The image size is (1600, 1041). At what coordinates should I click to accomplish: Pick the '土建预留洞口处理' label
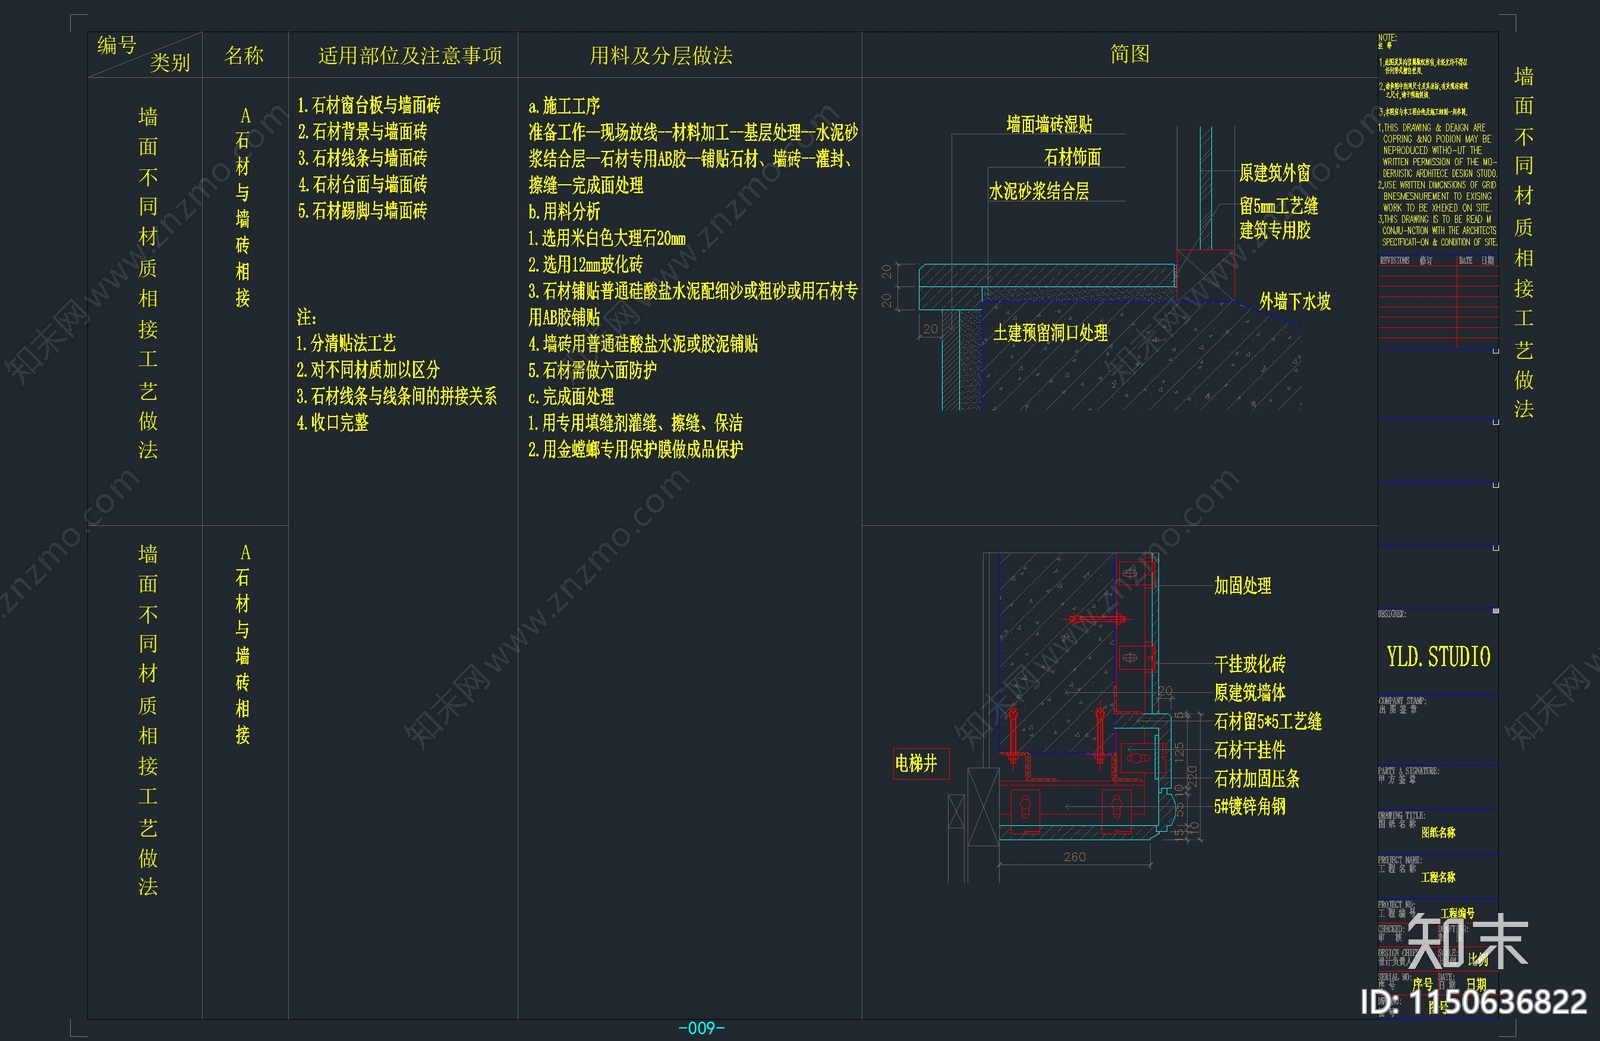pyautogui.click(x=1050, y=333)
